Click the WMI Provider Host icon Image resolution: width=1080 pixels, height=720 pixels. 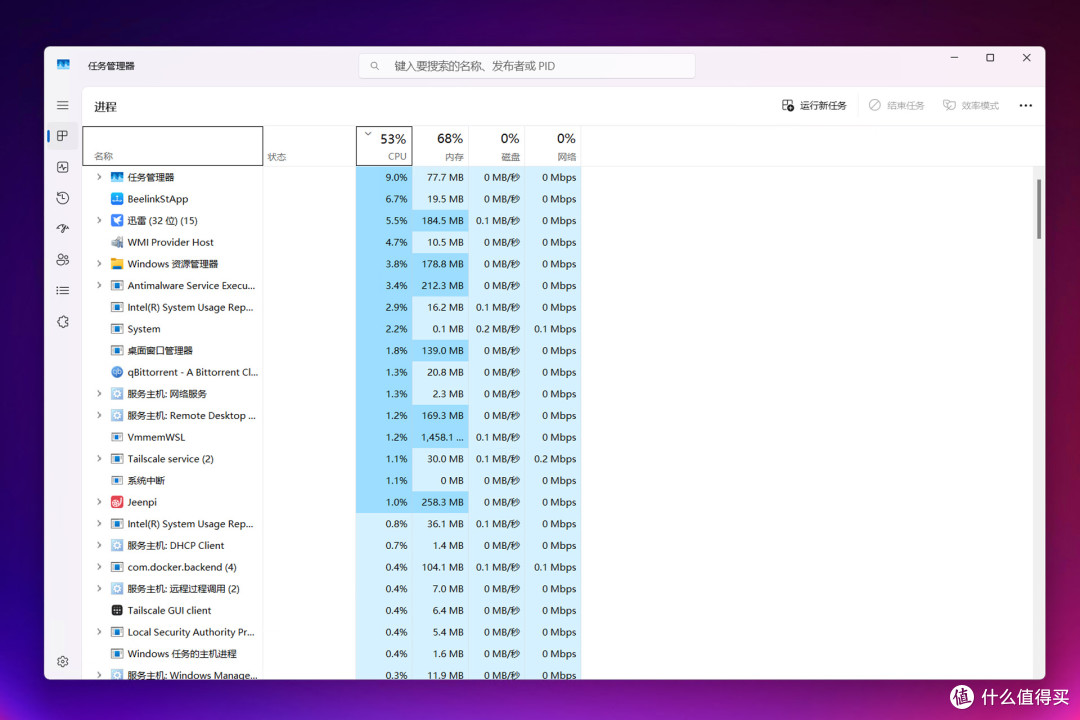pos(117,243)
